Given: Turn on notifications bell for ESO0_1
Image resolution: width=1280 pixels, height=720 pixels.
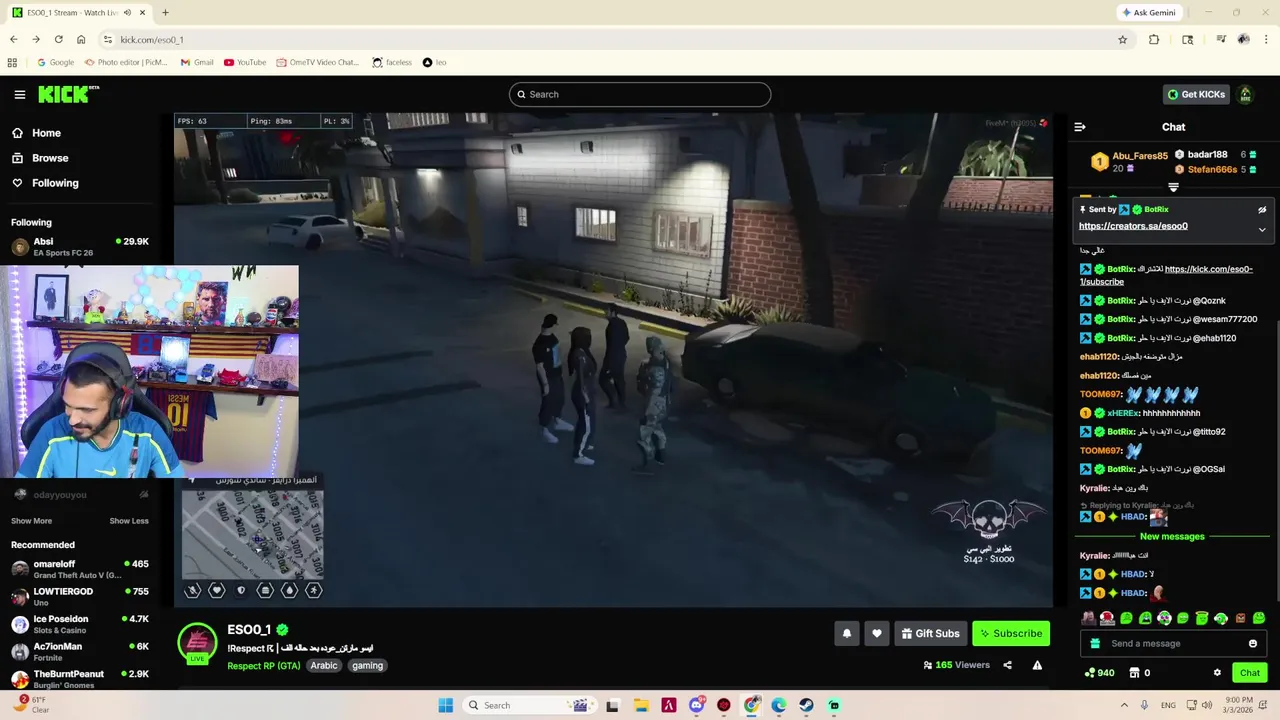Looking at the screenshot, I should click(847, 633).
